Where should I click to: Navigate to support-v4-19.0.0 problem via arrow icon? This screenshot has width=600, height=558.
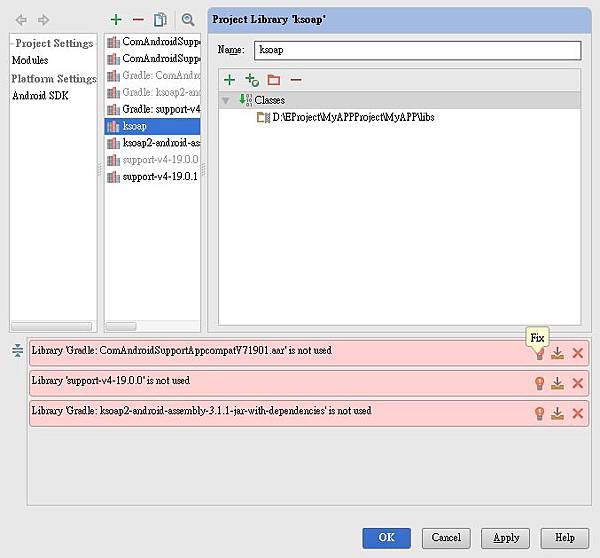click(x=558, y=383)
